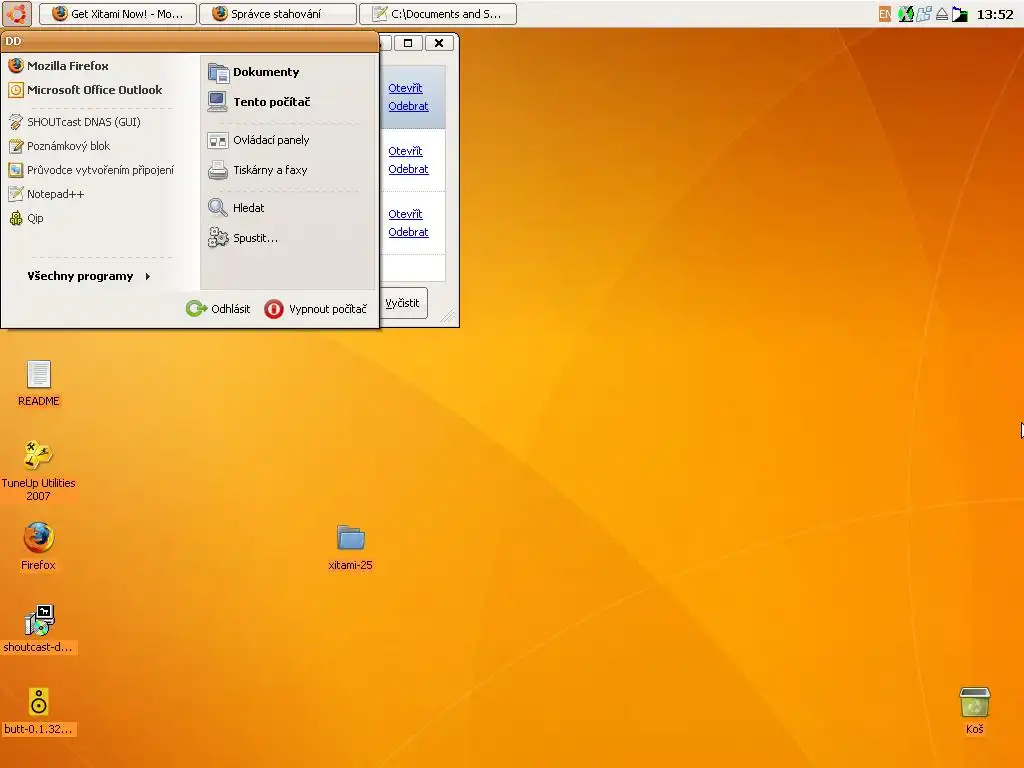The height and width of the screenshot is (768, 1024).
Task: Click Vypnout počítač shutdown button
Action: pyautogui.click(x=316, y=309)
